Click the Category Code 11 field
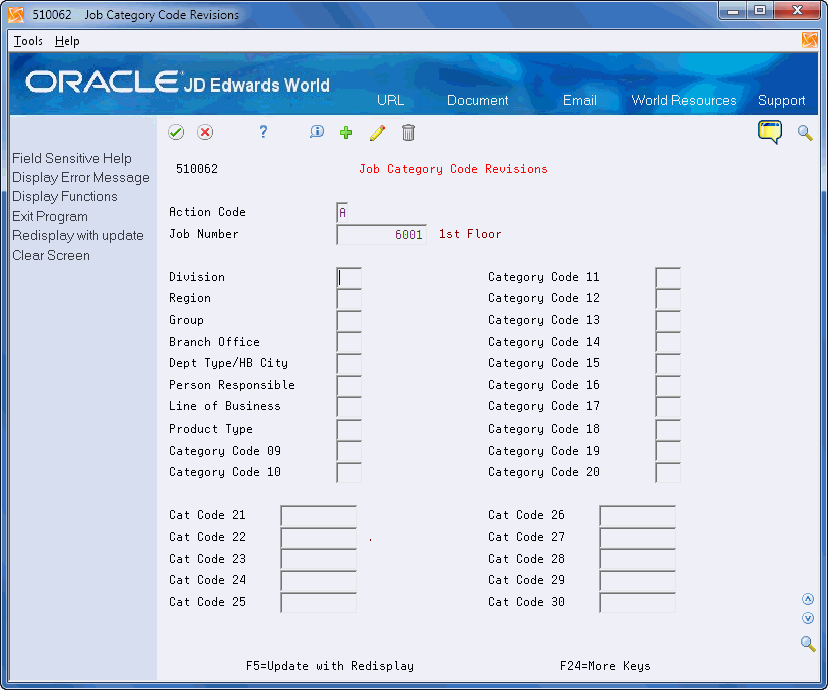Image resolution: width=828 pixels, height=690 pixels. point(668,278)
